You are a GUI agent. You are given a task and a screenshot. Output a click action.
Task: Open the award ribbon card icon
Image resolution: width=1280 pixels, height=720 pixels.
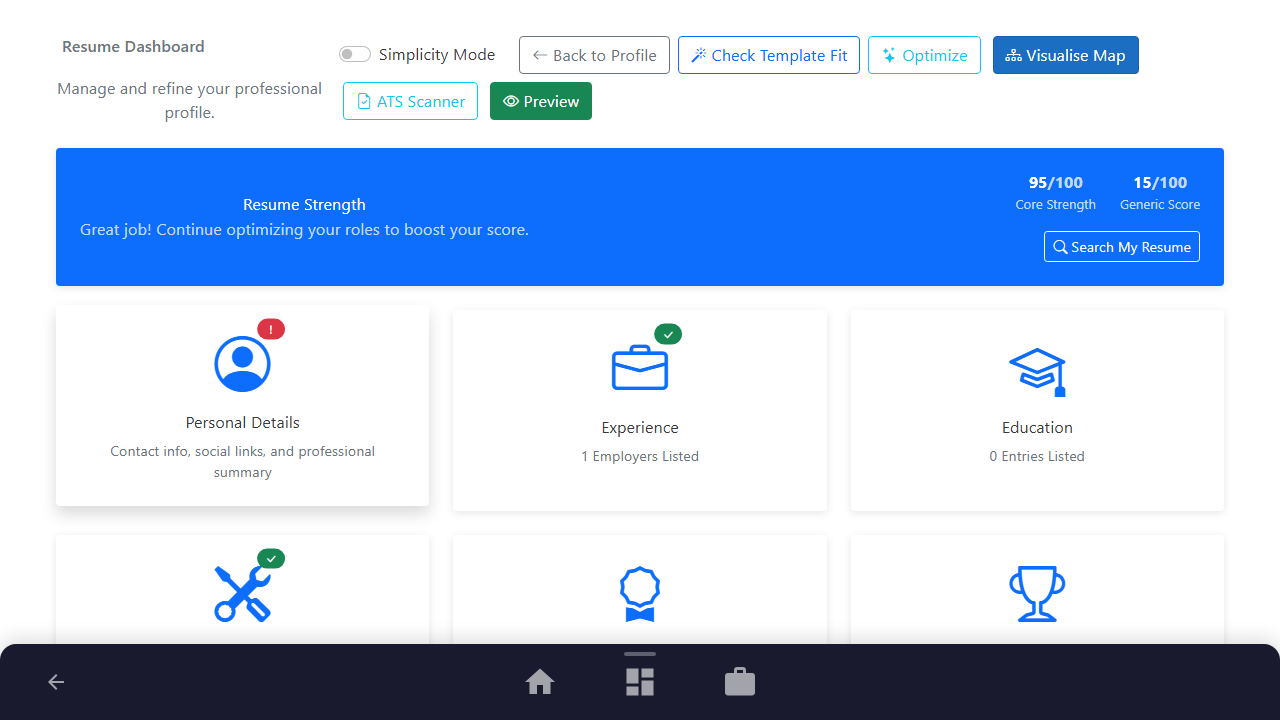click(640, 594)
